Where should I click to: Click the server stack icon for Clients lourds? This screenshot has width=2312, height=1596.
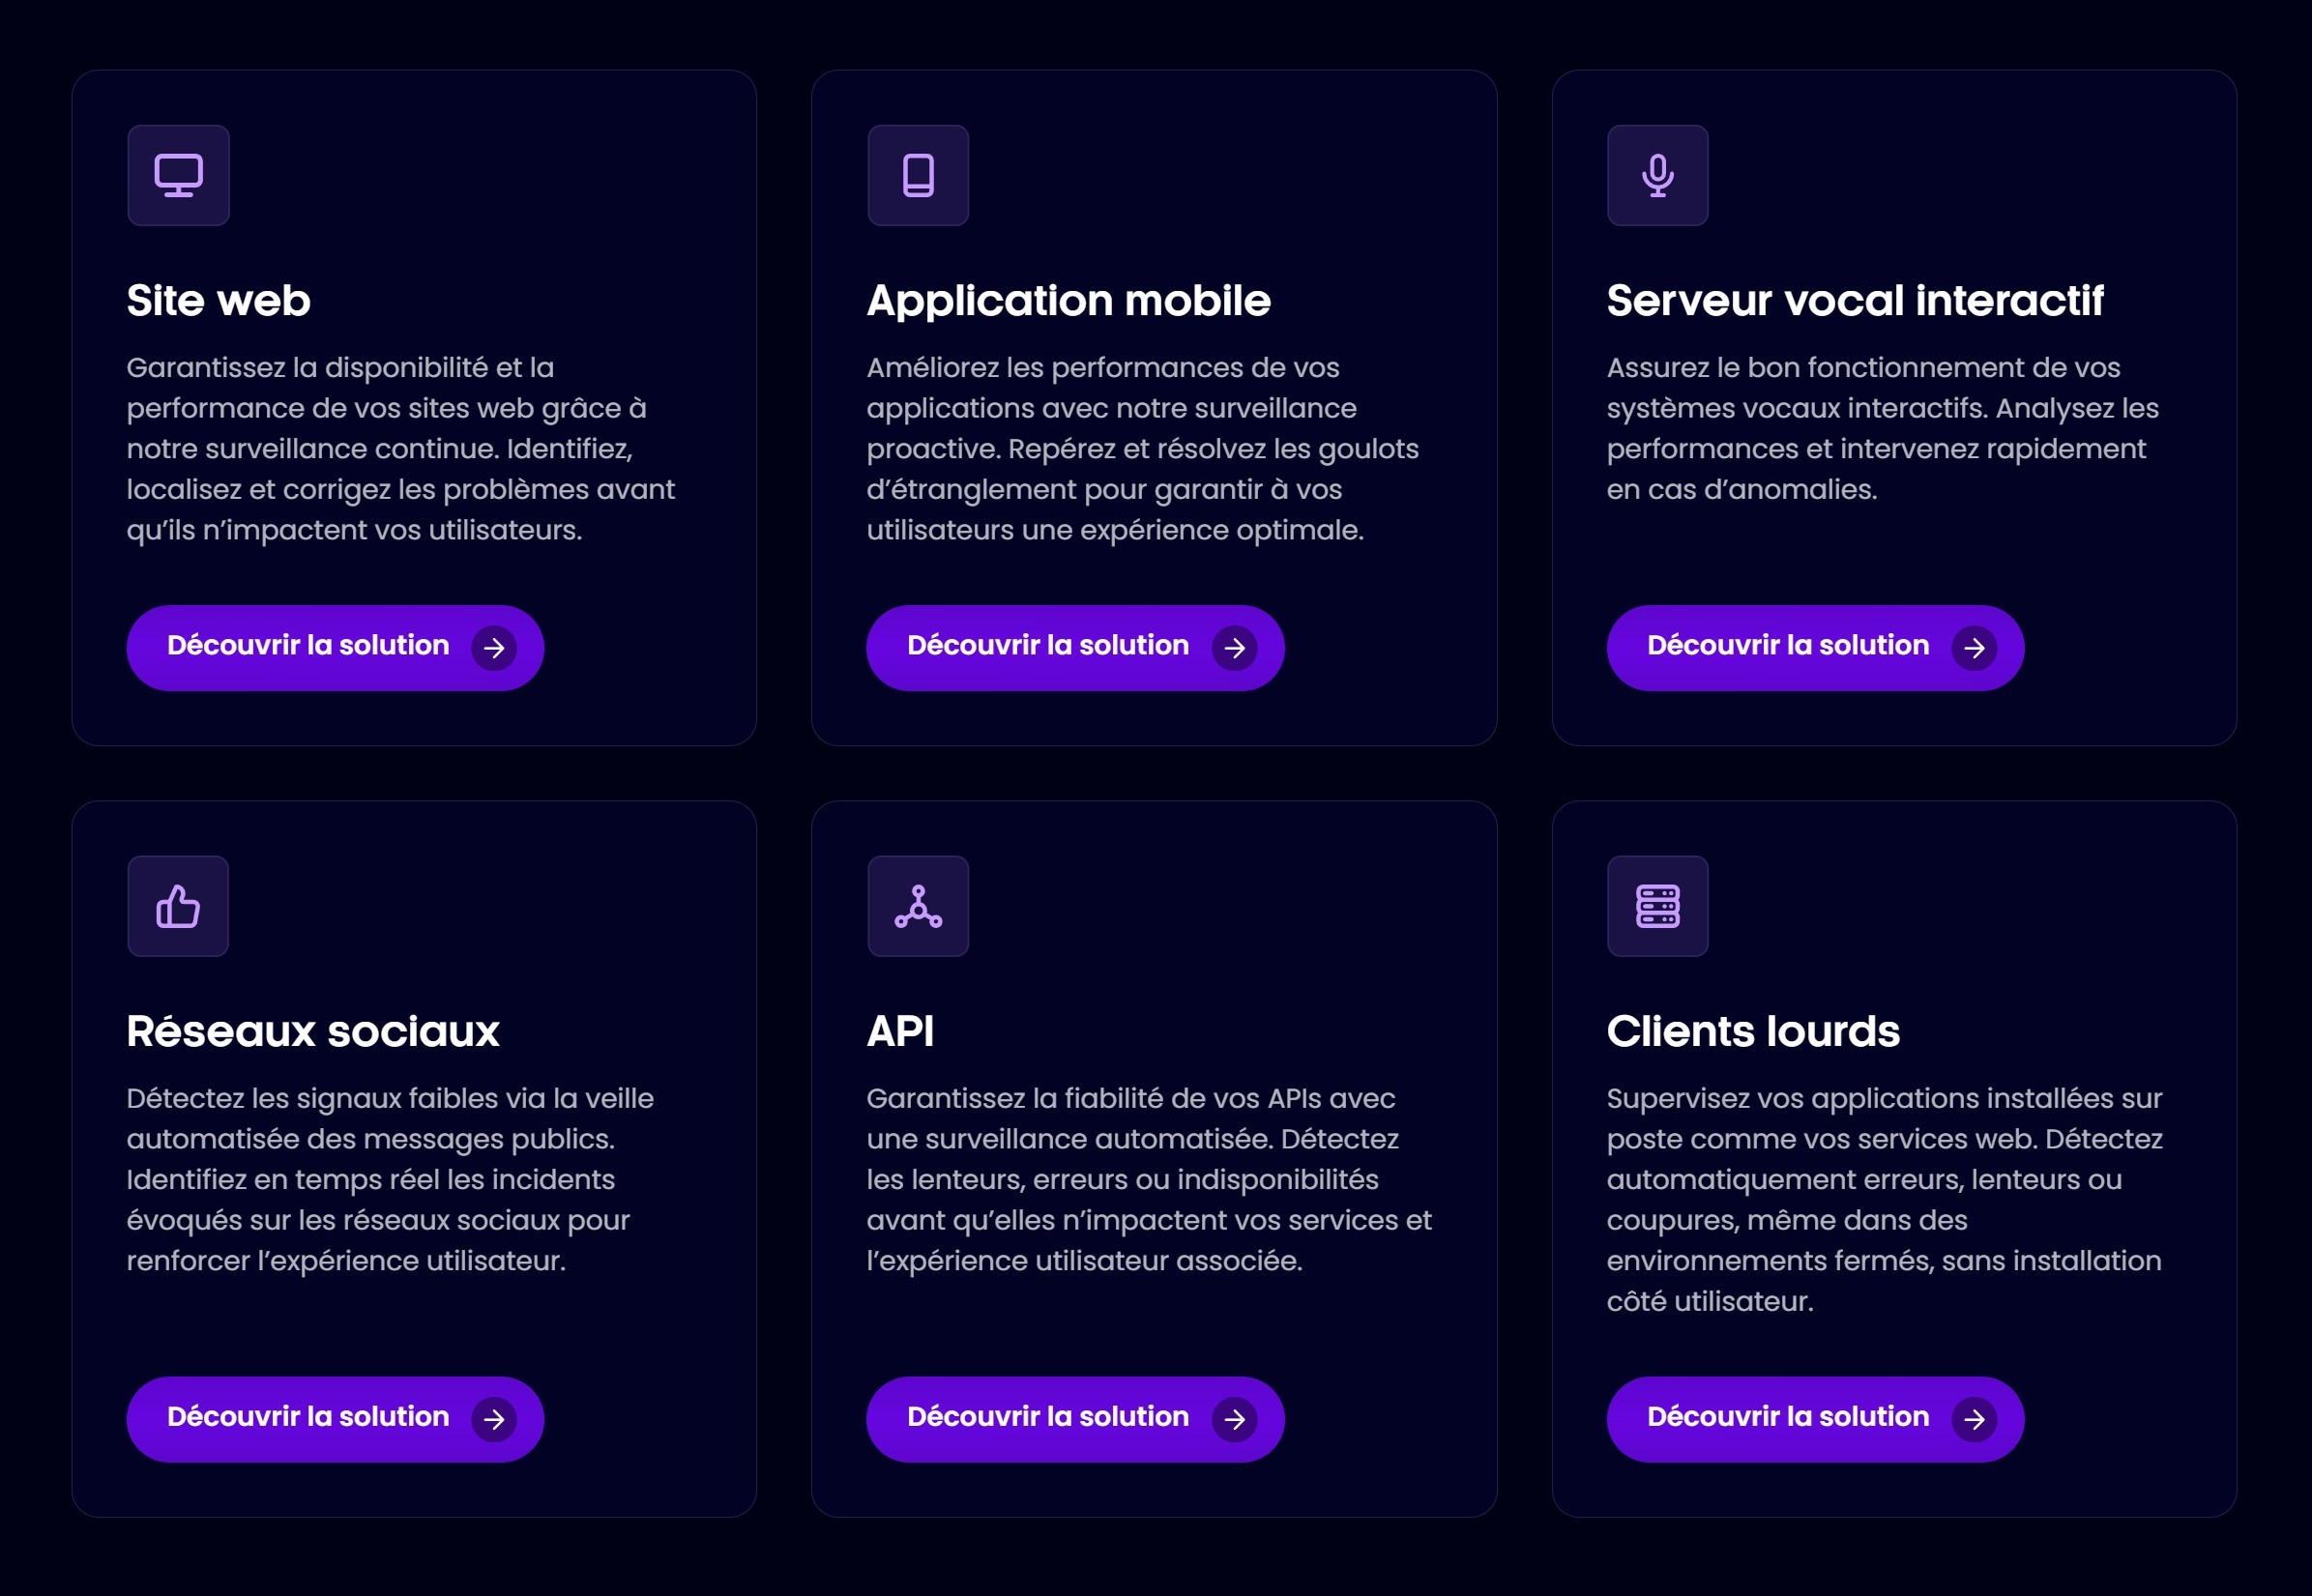coord(1657,906)
